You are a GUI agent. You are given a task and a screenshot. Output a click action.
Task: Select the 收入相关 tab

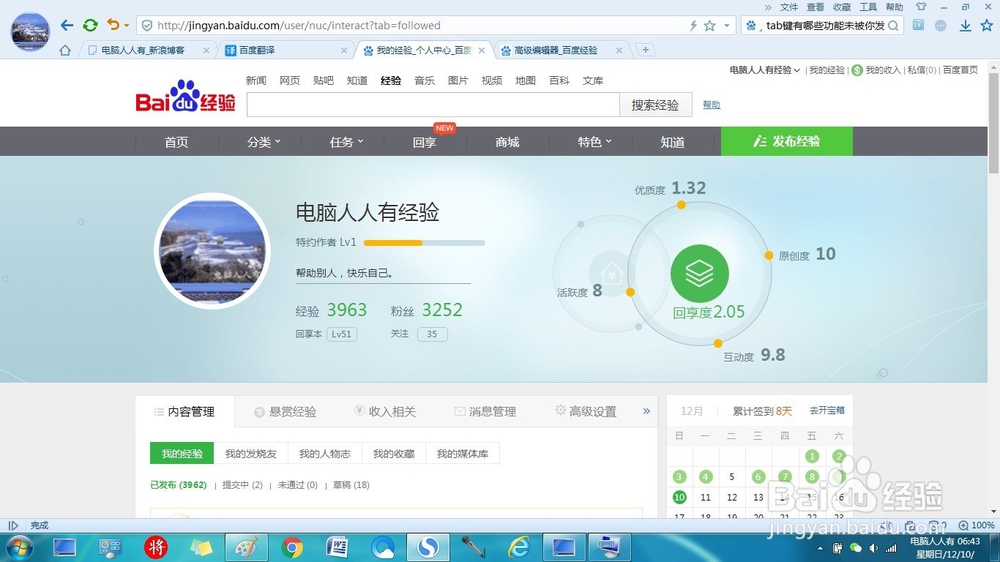click(x=385, y=411)
